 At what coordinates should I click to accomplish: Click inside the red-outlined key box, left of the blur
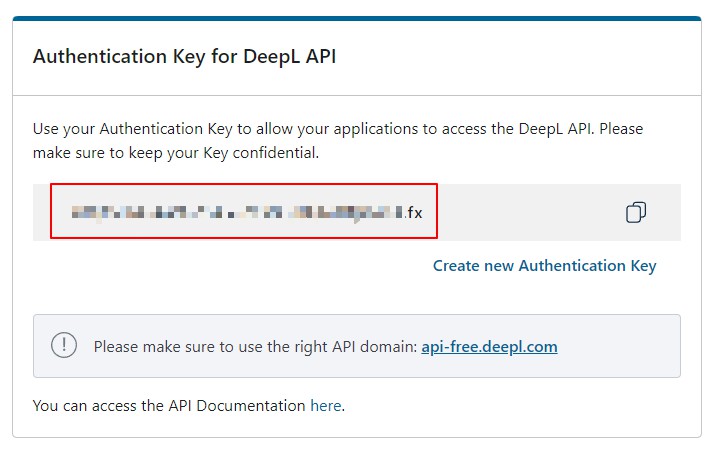[61, 212]
